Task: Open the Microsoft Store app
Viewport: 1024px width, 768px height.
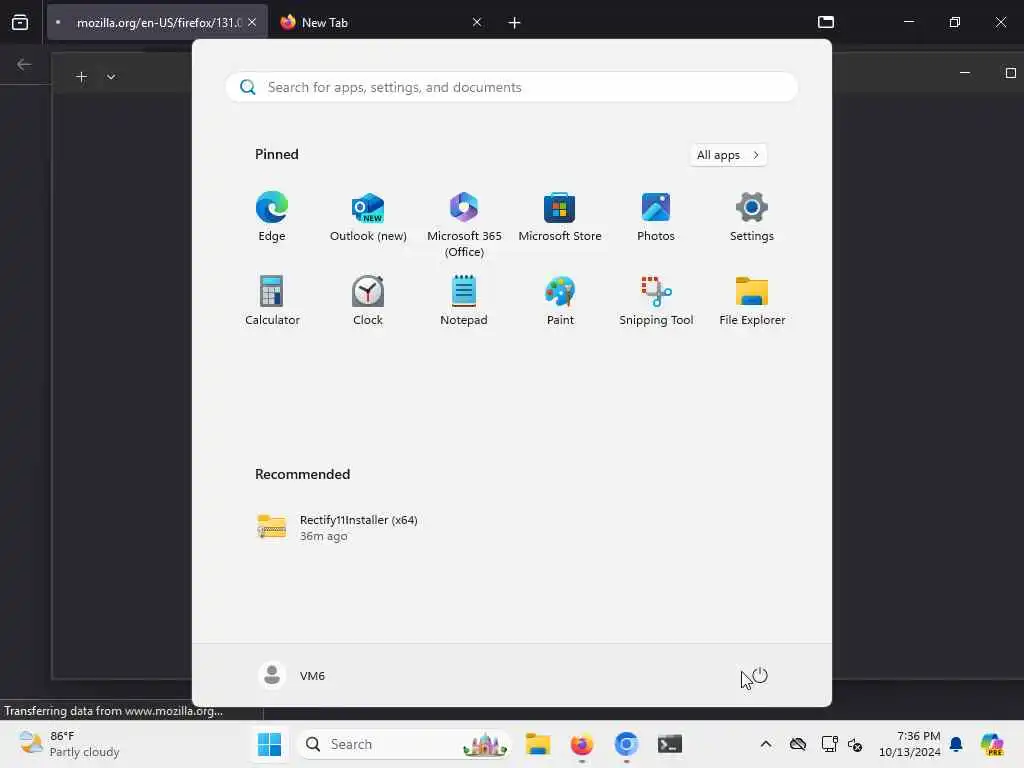Action: [x=560, y=217]
